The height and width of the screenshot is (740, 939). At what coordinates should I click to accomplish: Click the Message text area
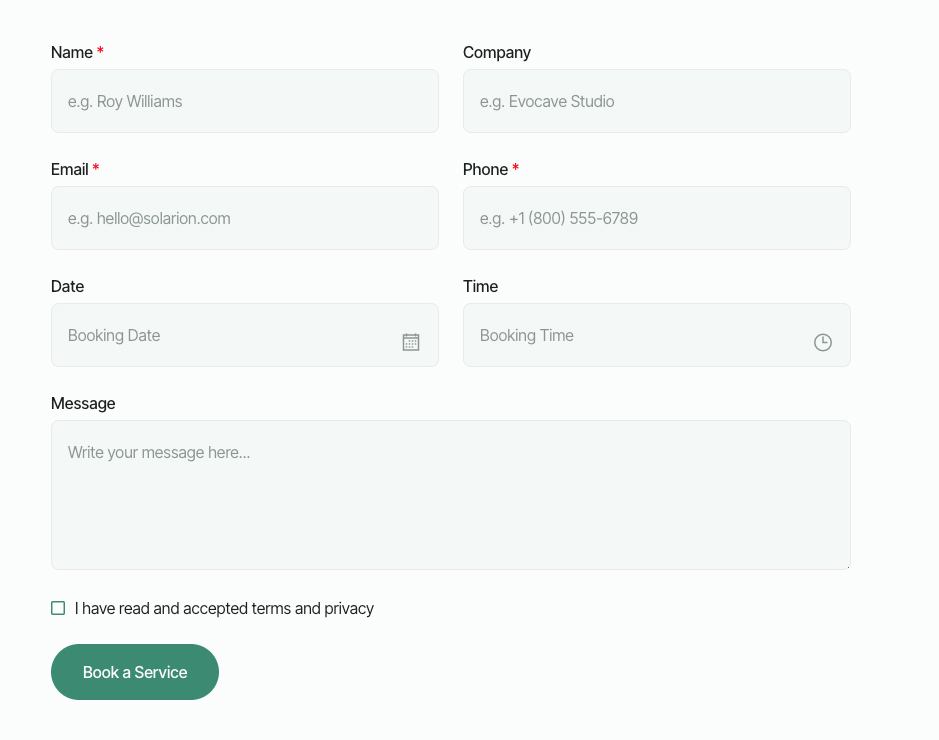click(450, 495)
